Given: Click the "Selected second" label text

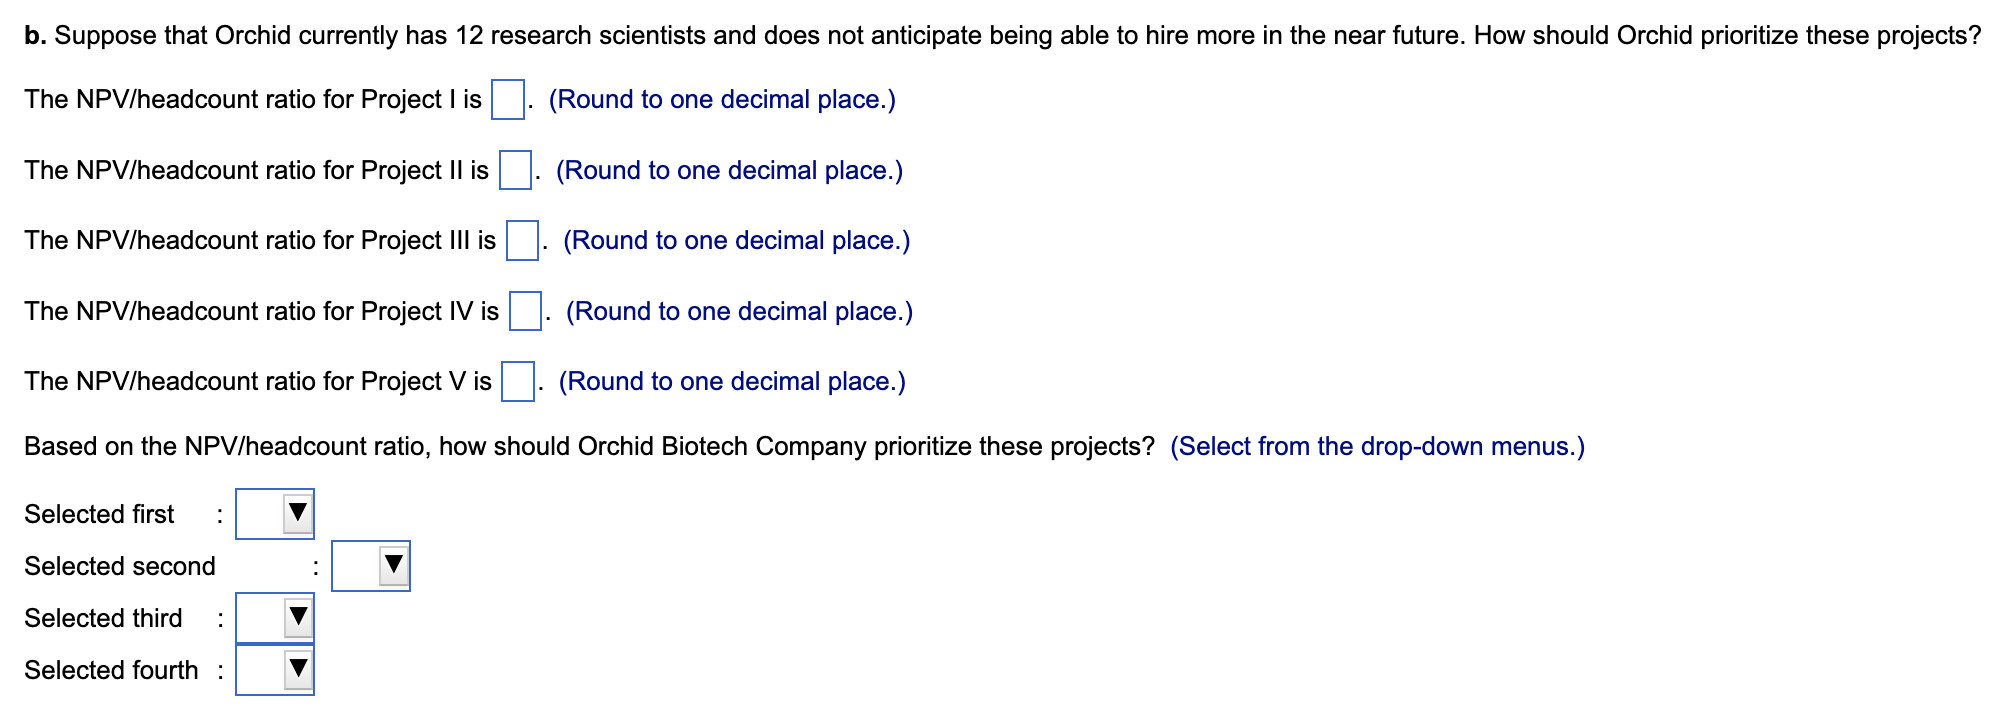Looking at the screenshot, I should click(120, 566).
